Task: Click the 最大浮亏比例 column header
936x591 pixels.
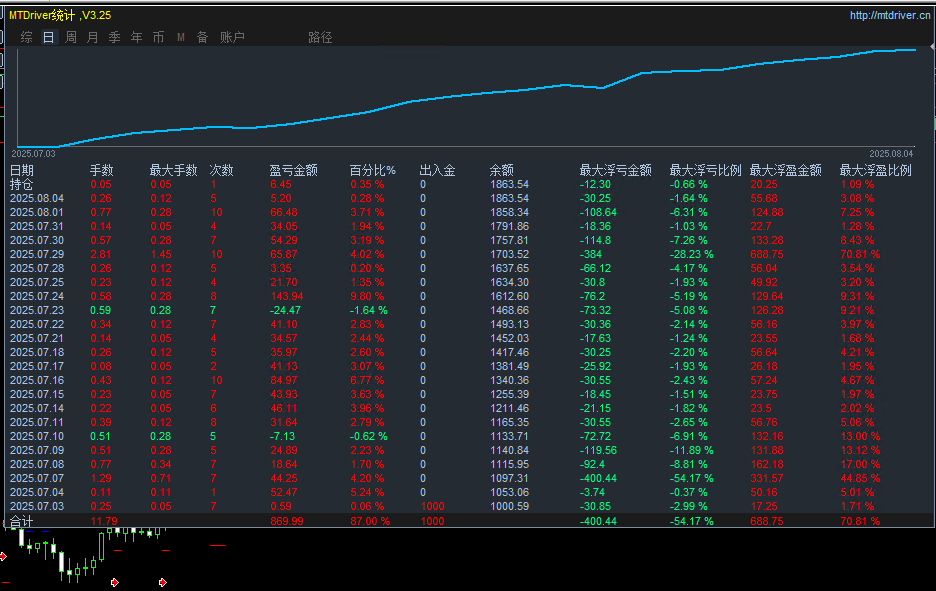Action: pyautogui.click(x=705, y=170)
